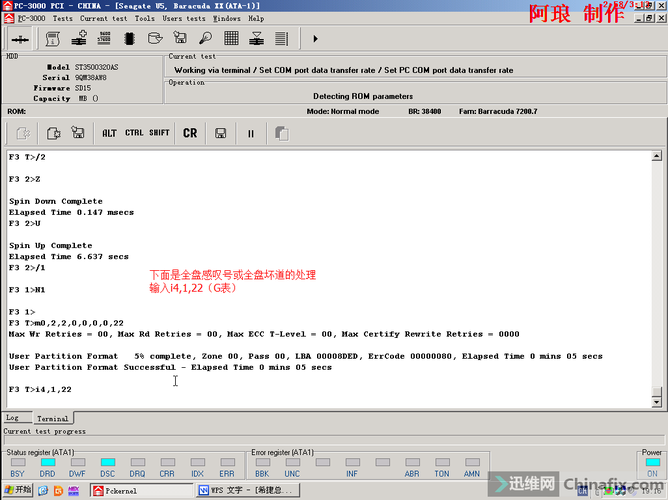Open the Current test menu
This screenshot has width=668, height=500.
click(x=104, y=18)
